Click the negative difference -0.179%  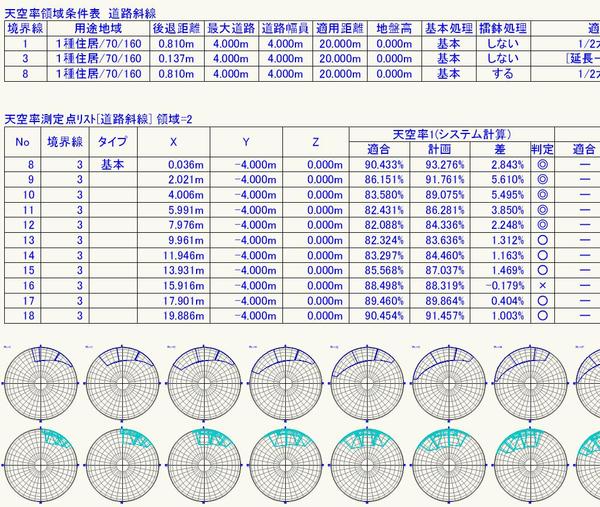(505, 286)
